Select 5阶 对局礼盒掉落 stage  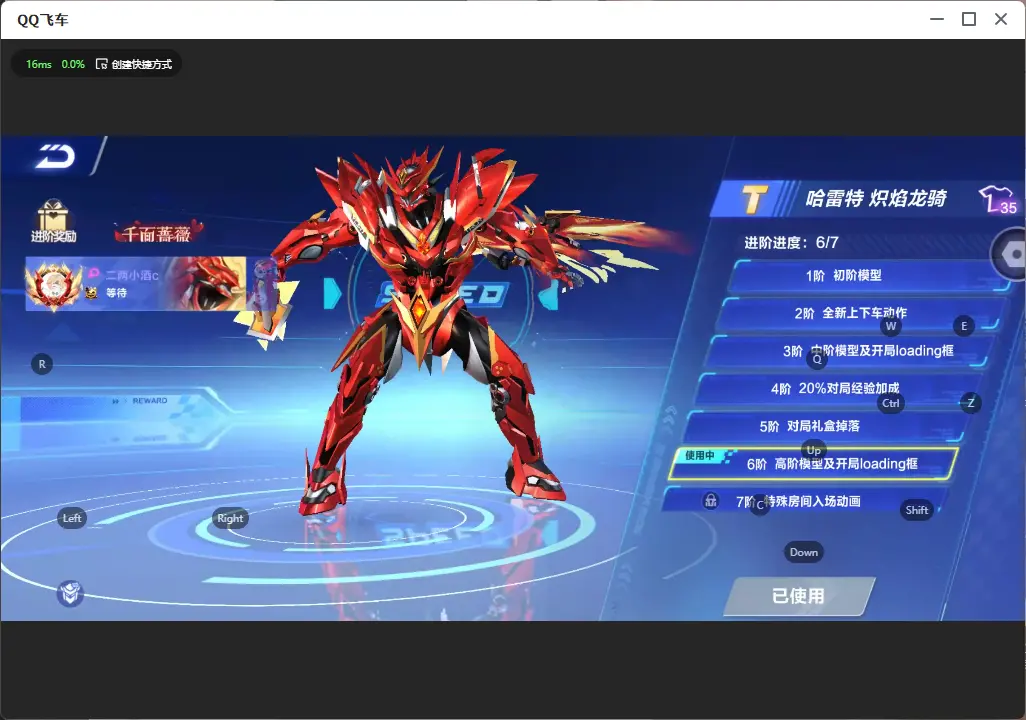point(826,427)
